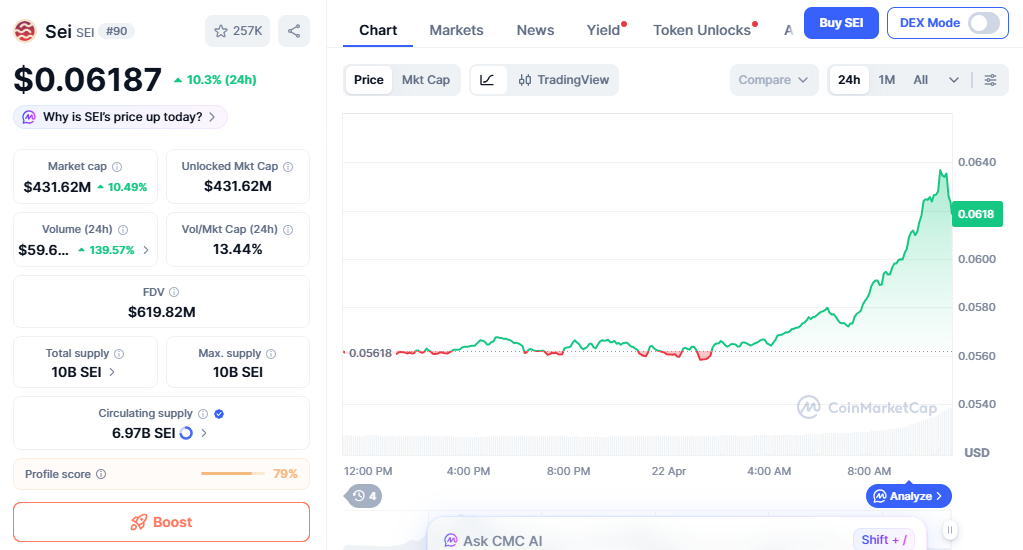Click the history events badge showing 4
1023x550 pixels.
point(363,496)
